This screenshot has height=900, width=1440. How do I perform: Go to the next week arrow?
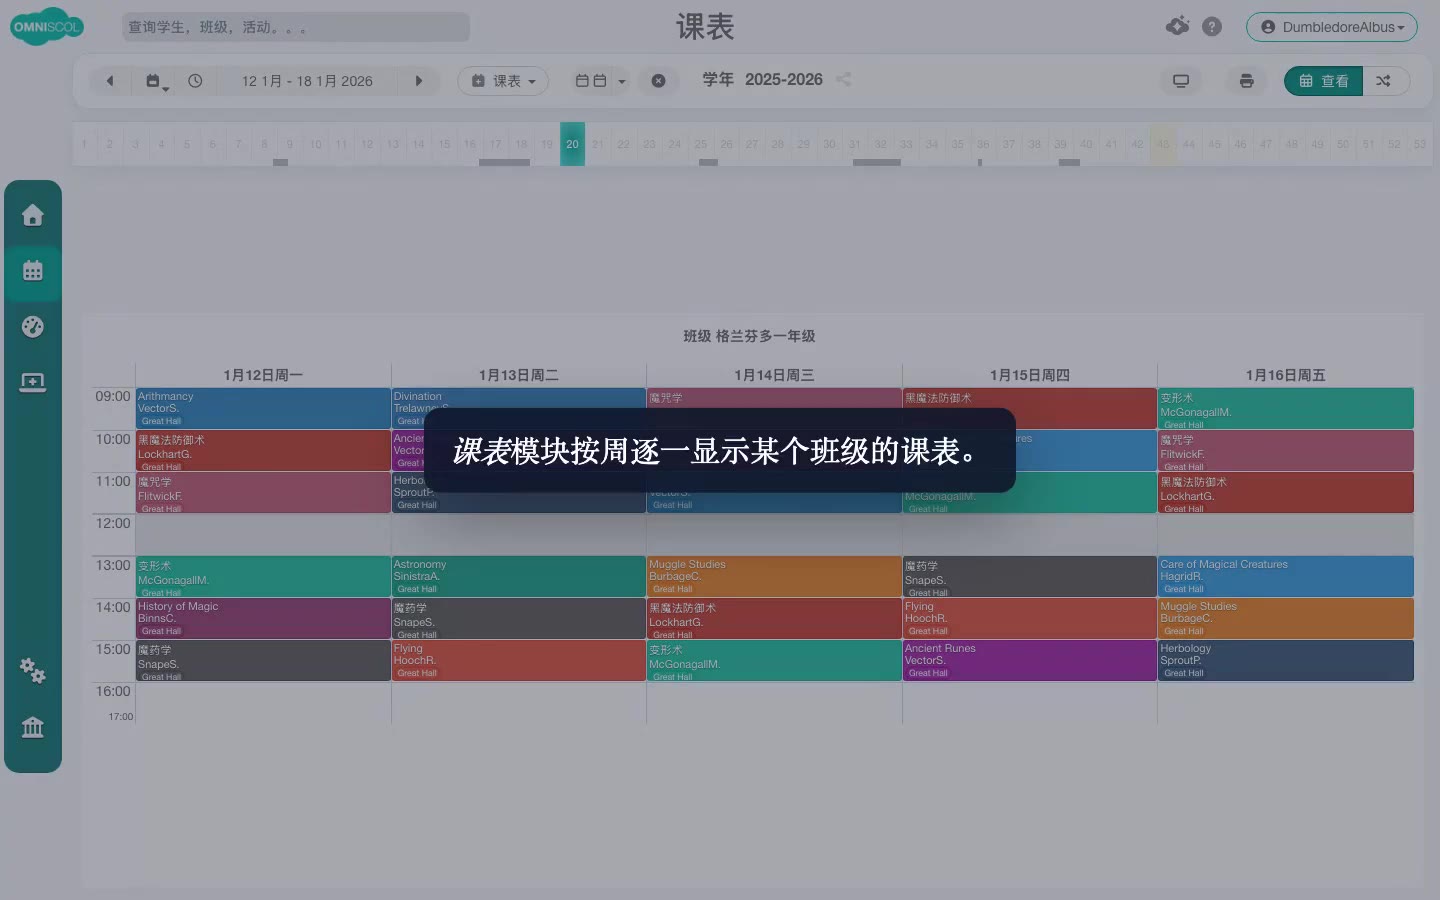[x=419, y=81]
